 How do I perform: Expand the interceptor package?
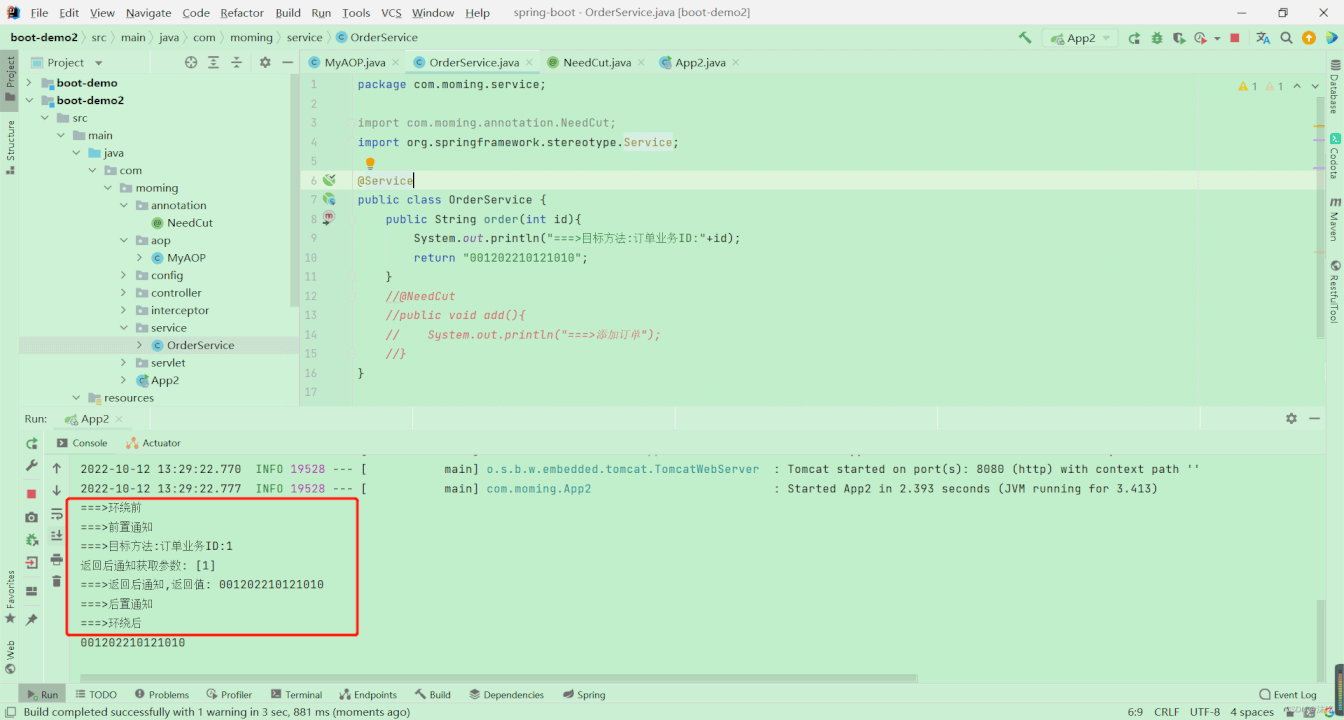(x=124, y=310)
